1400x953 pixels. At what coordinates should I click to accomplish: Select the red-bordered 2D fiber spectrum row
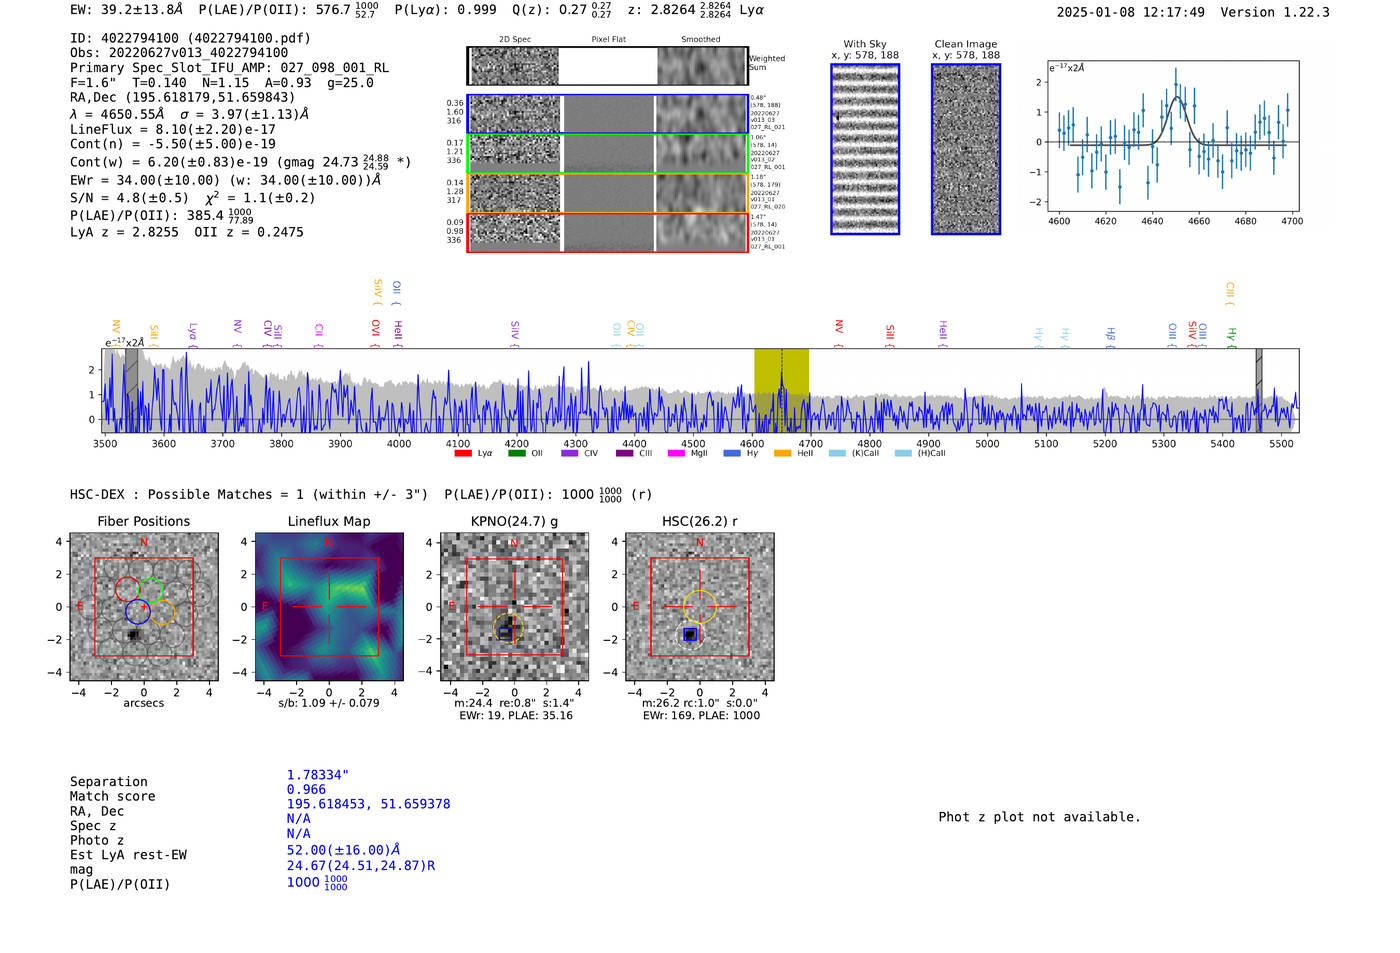pos(608,232)
